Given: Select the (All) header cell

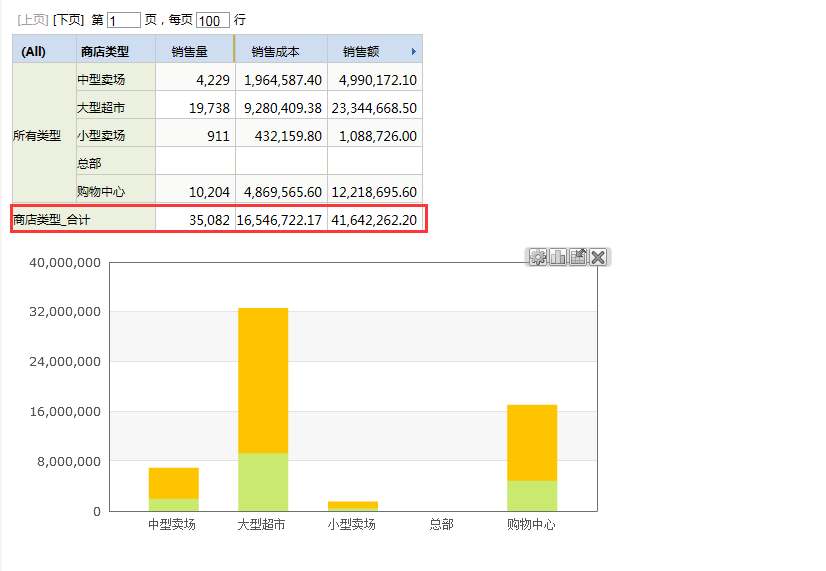Looking at the screenshot, I should point(45,49).
